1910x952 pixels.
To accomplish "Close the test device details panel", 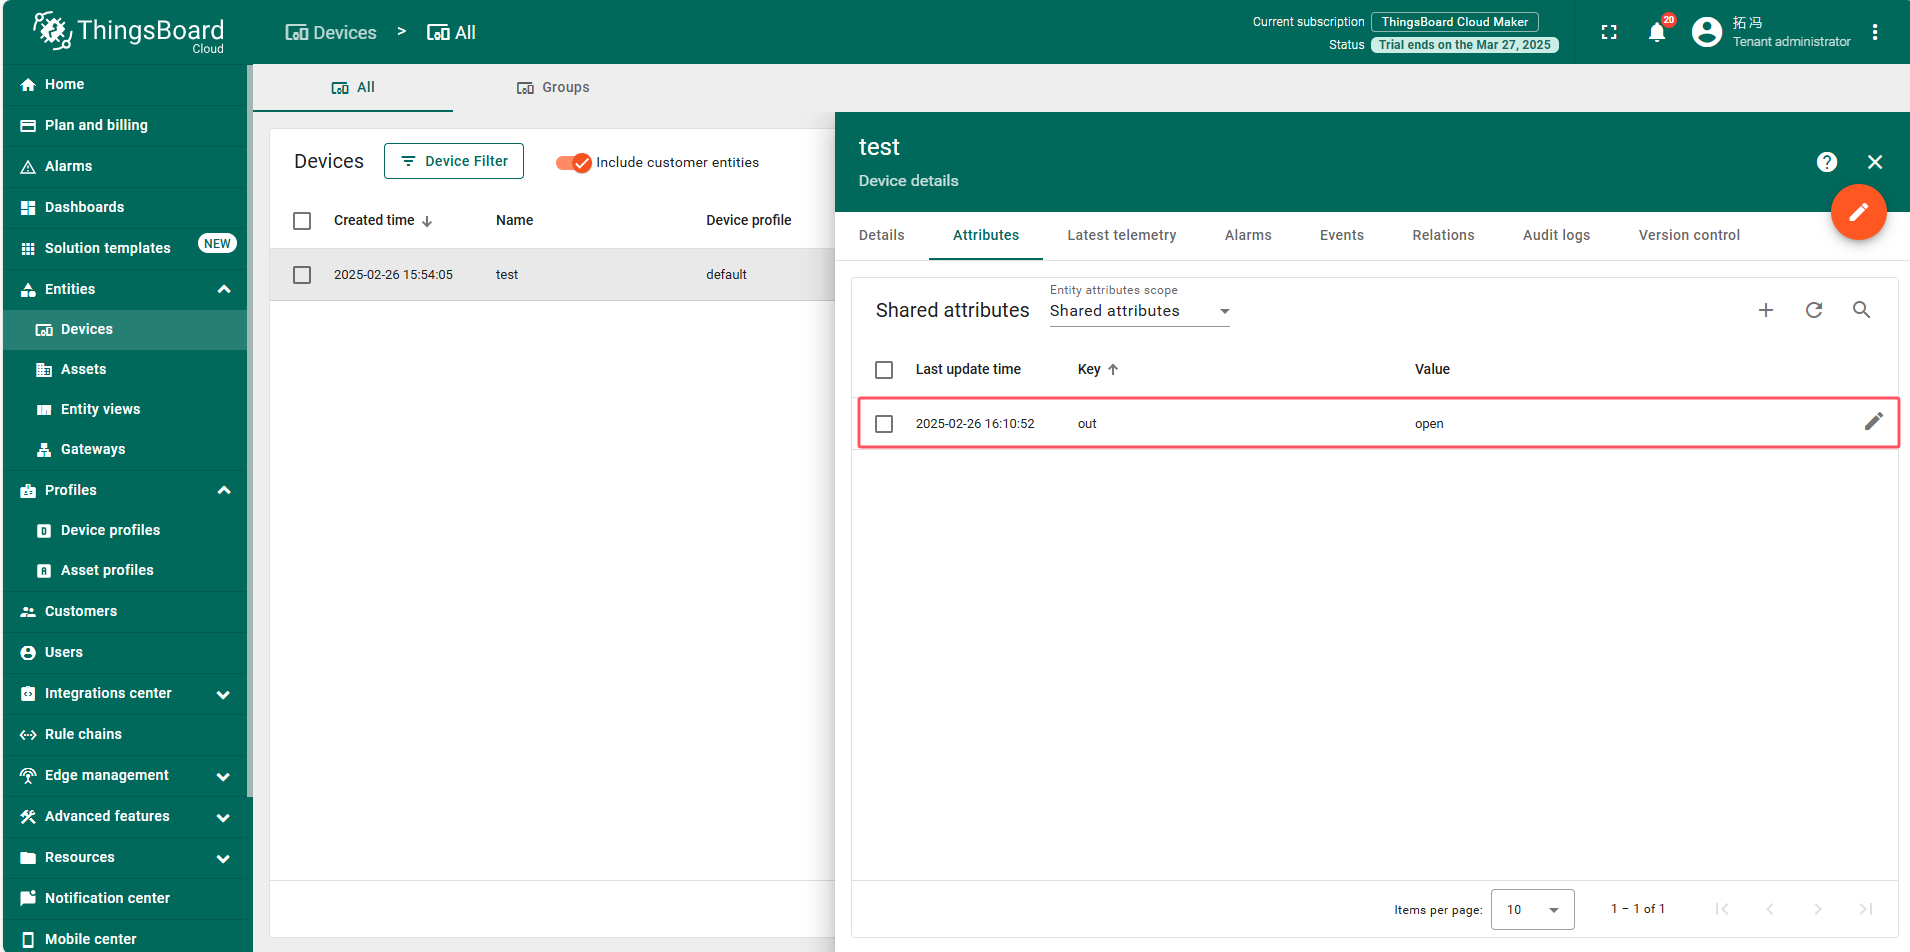I will (1875, 162).
